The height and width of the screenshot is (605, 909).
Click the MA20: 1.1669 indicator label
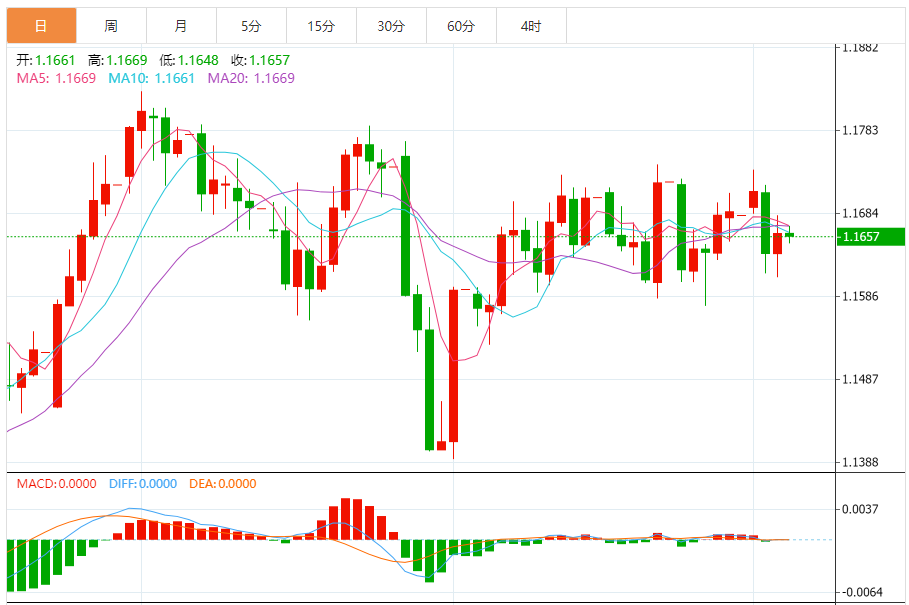[251, 78]
